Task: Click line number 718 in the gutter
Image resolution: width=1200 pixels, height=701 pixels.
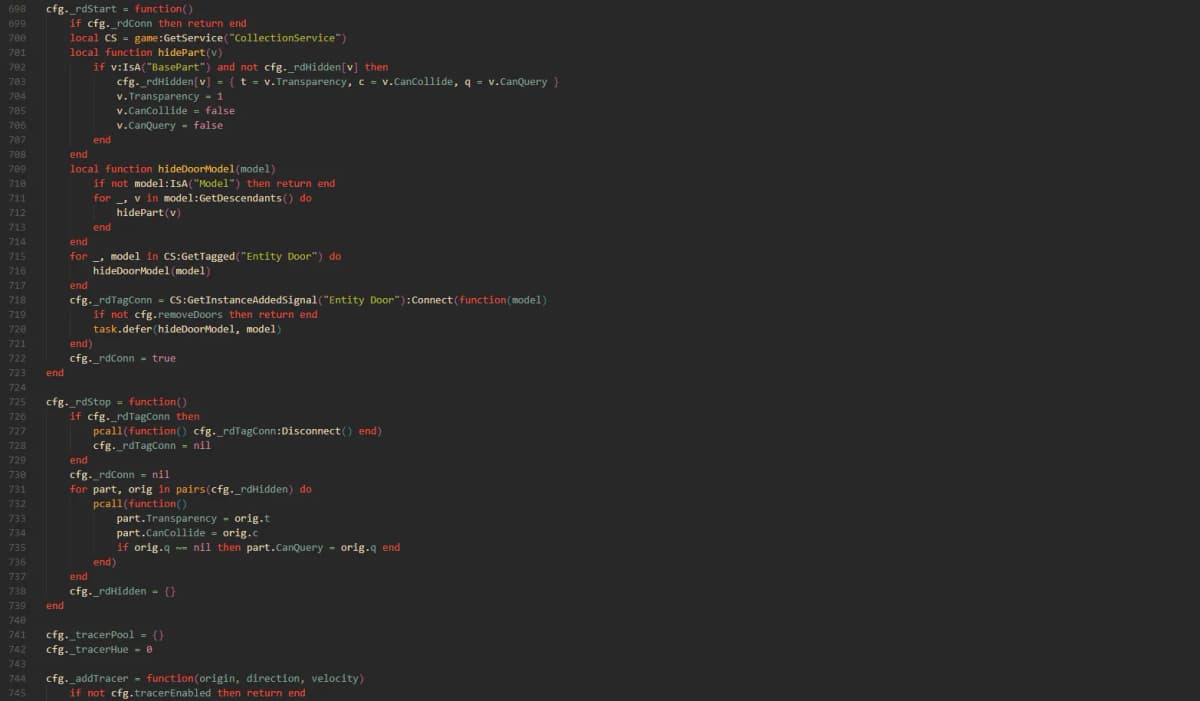Action: coord(16,300)
